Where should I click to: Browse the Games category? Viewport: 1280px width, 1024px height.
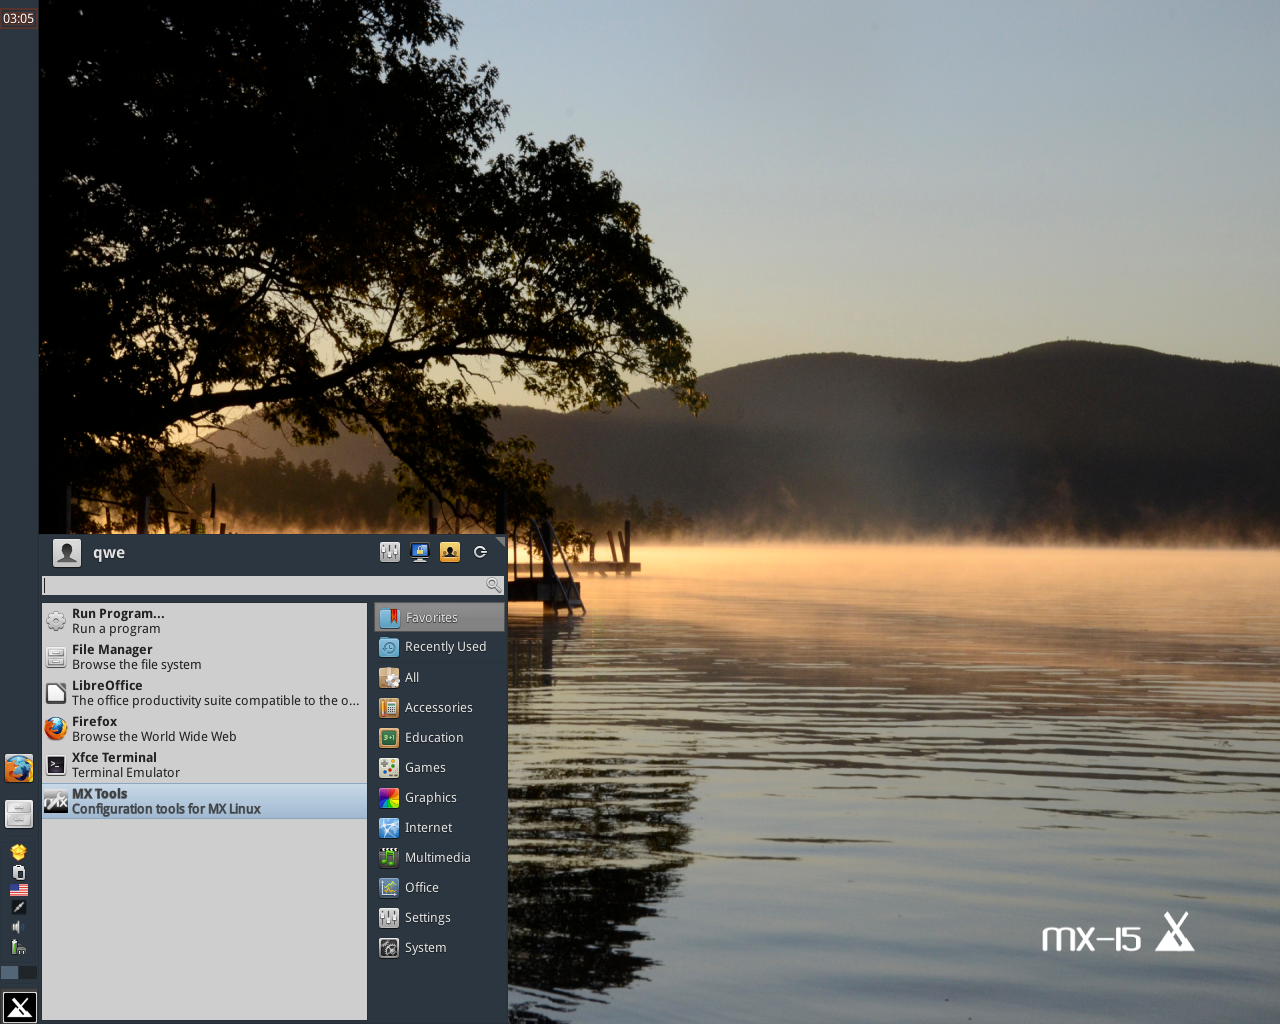coord(440,767)
